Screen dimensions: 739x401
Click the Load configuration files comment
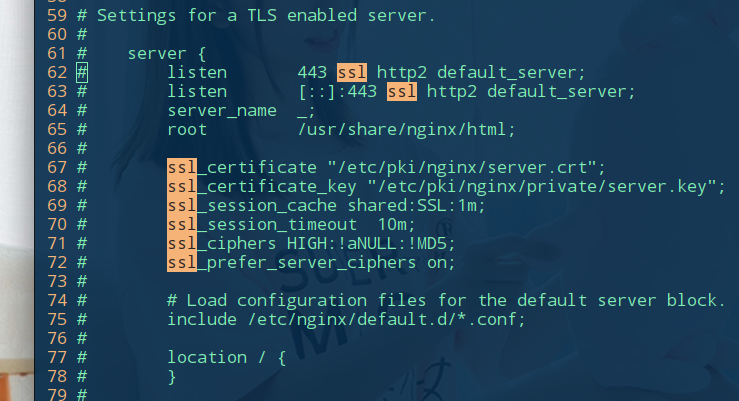tap(446, 301)
